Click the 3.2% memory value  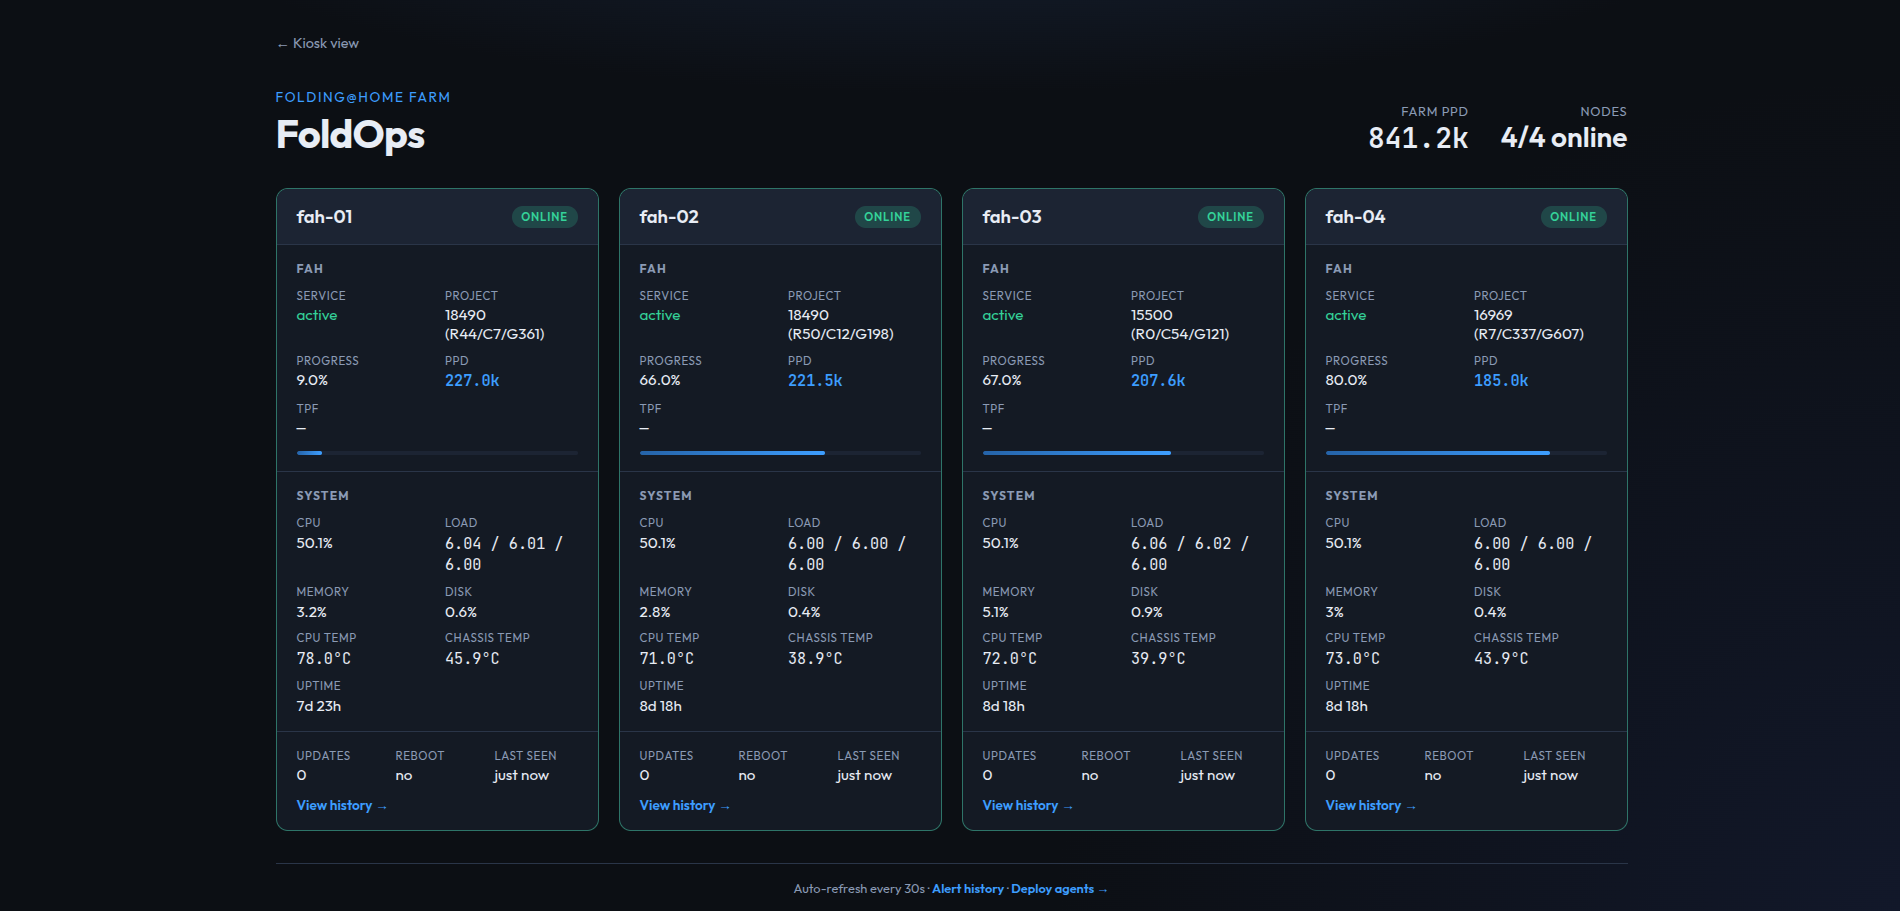click(312, 613)
